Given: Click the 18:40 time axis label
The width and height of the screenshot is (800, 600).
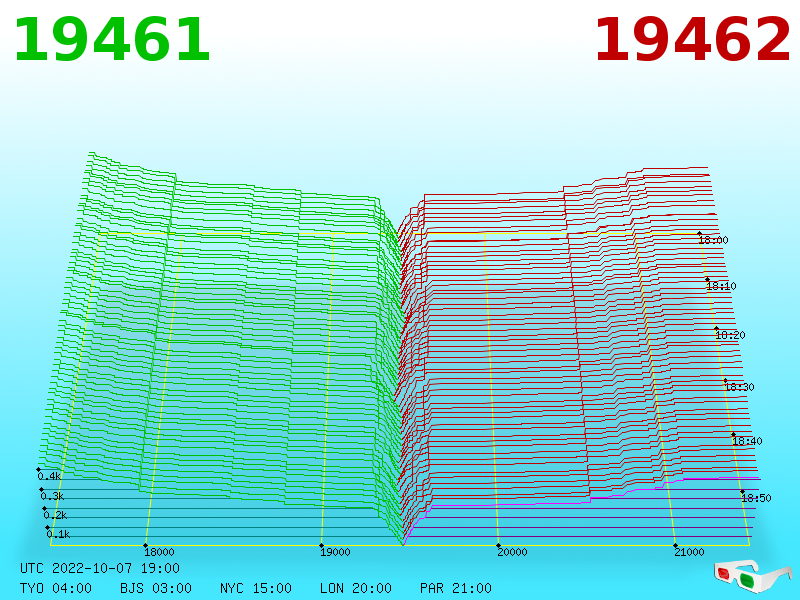Looking at the screenshot, I should coord(747,441).
